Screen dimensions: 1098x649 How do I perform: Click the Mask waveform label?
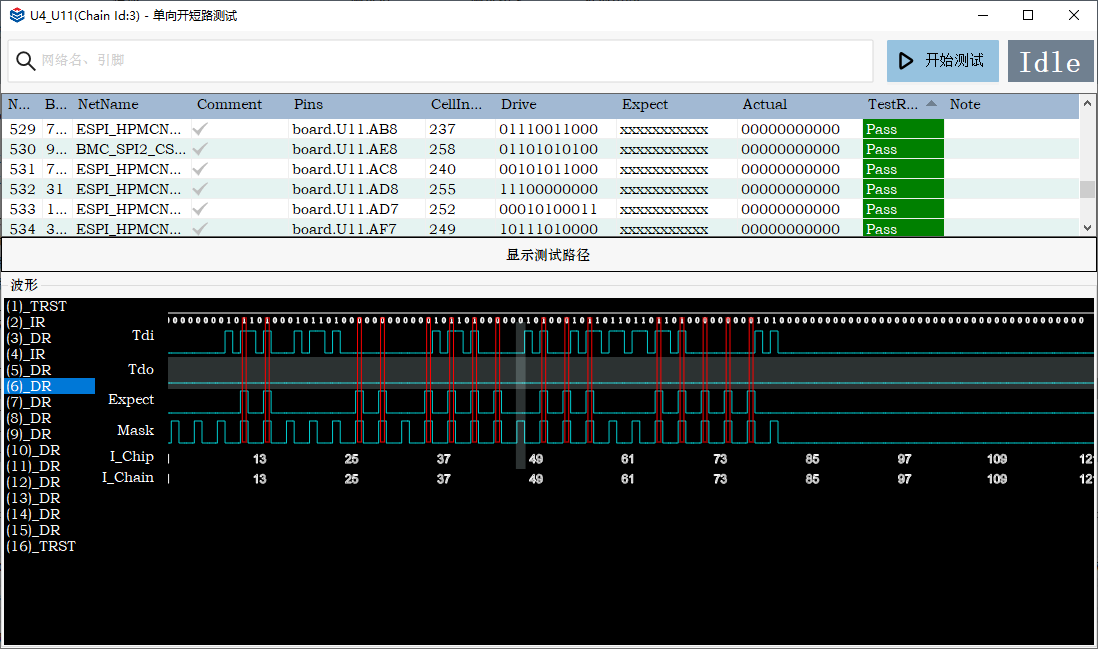135,431
